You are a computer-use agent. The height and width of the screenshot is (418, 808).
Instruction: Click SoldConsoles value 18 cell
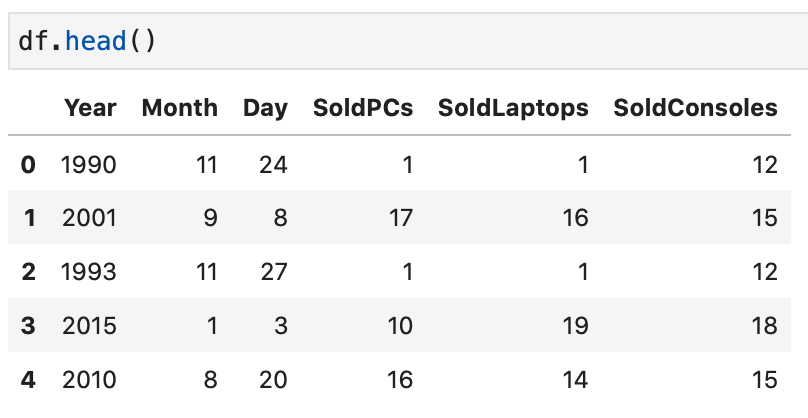click(765, 326)
